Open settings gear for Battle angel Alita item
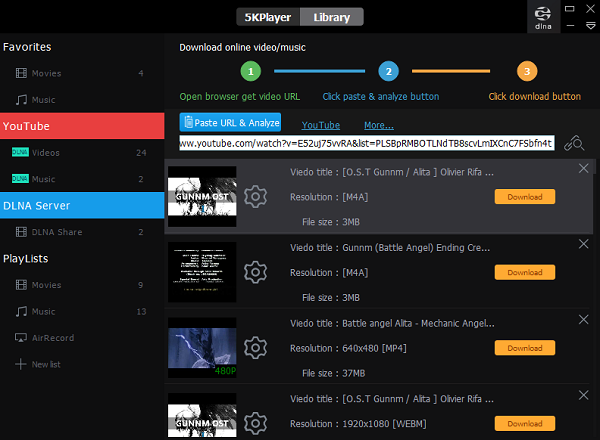Image resolution: width=600 pixels, height=440 pixels. (255, 347)
